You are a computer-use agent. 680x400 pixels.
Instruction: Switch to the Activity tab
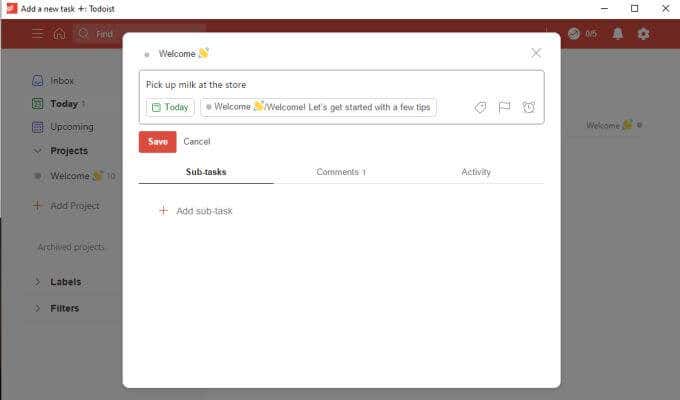tap(476, 172)
